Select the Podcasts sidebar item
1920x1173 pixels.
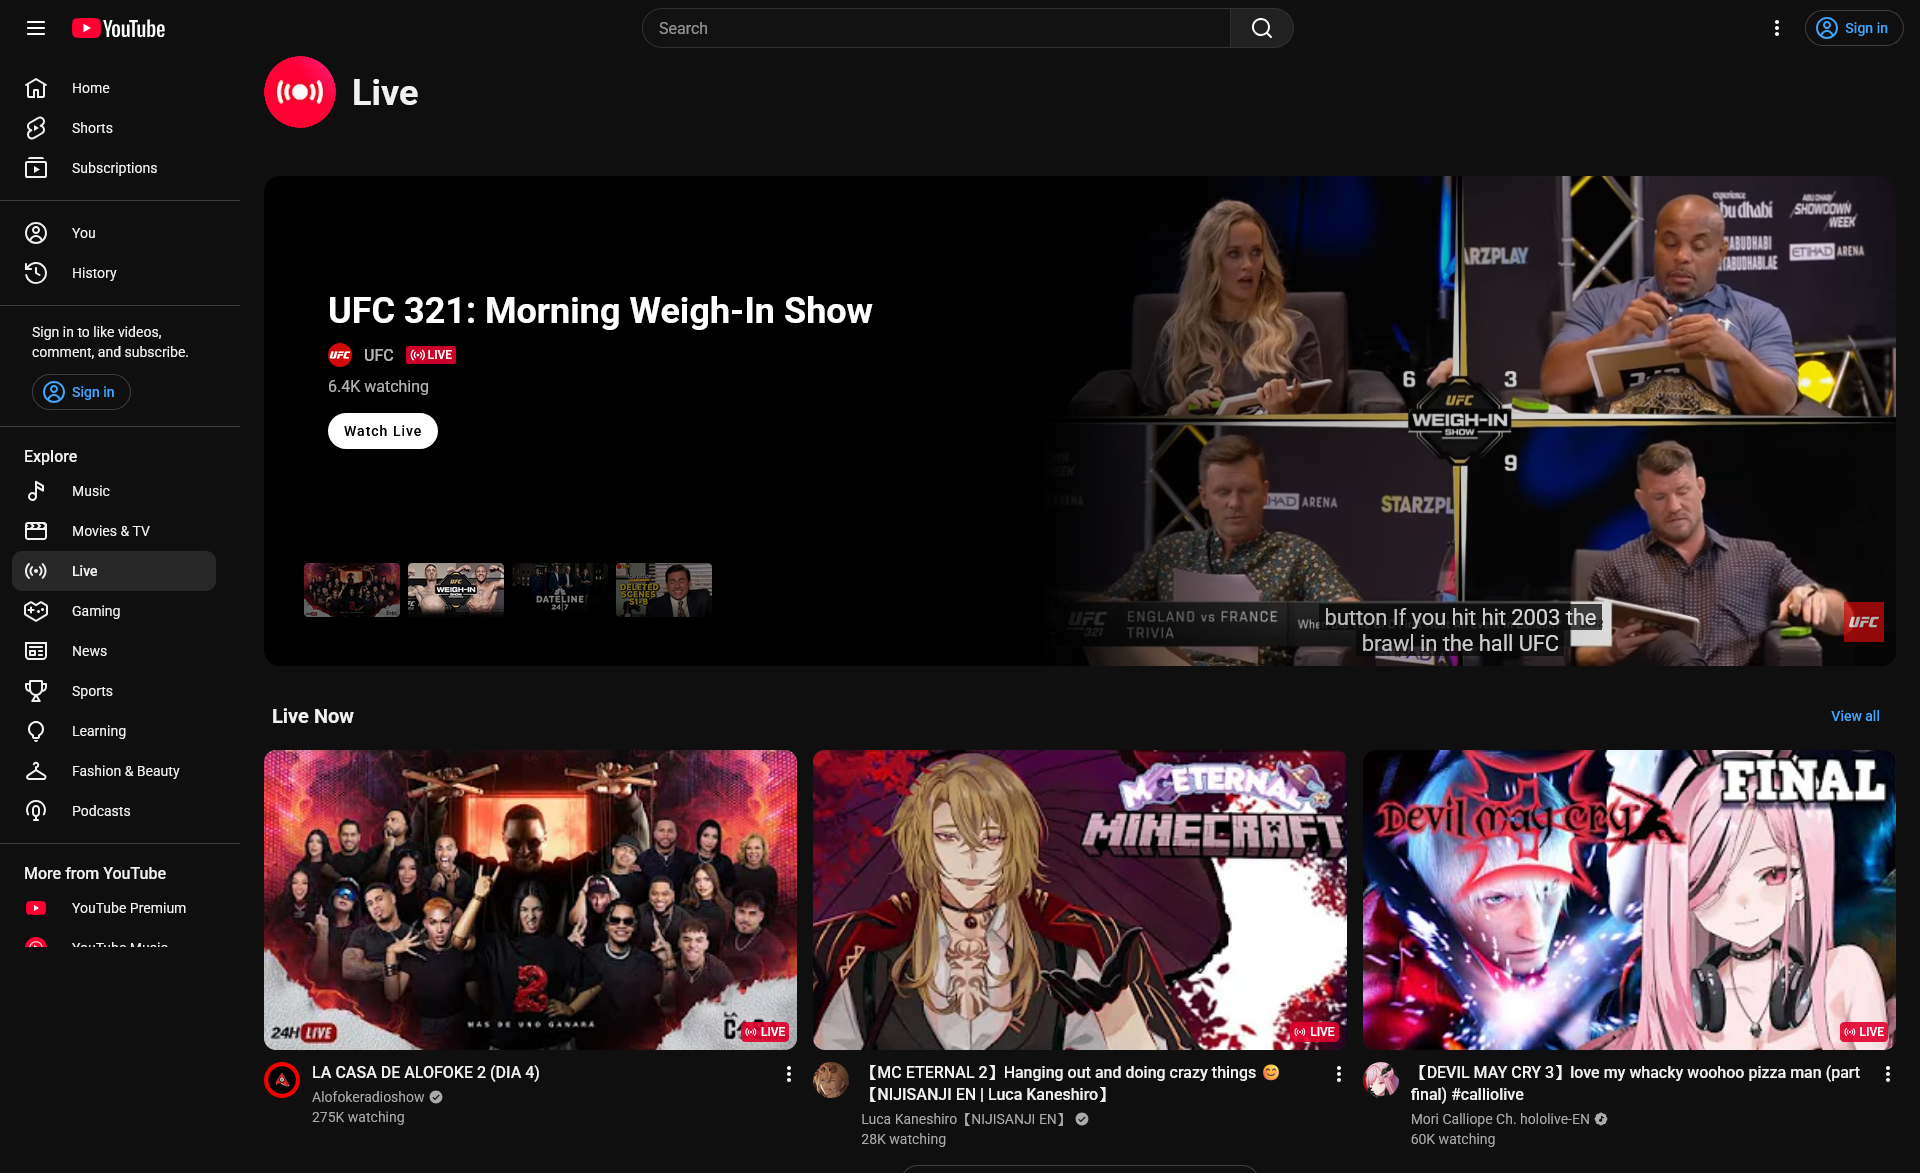101,811
